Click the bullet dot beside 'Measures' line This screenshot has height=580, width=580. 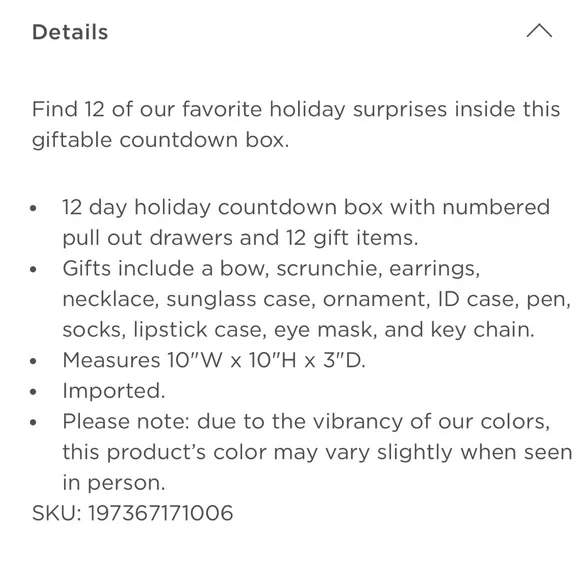(33, 361)
